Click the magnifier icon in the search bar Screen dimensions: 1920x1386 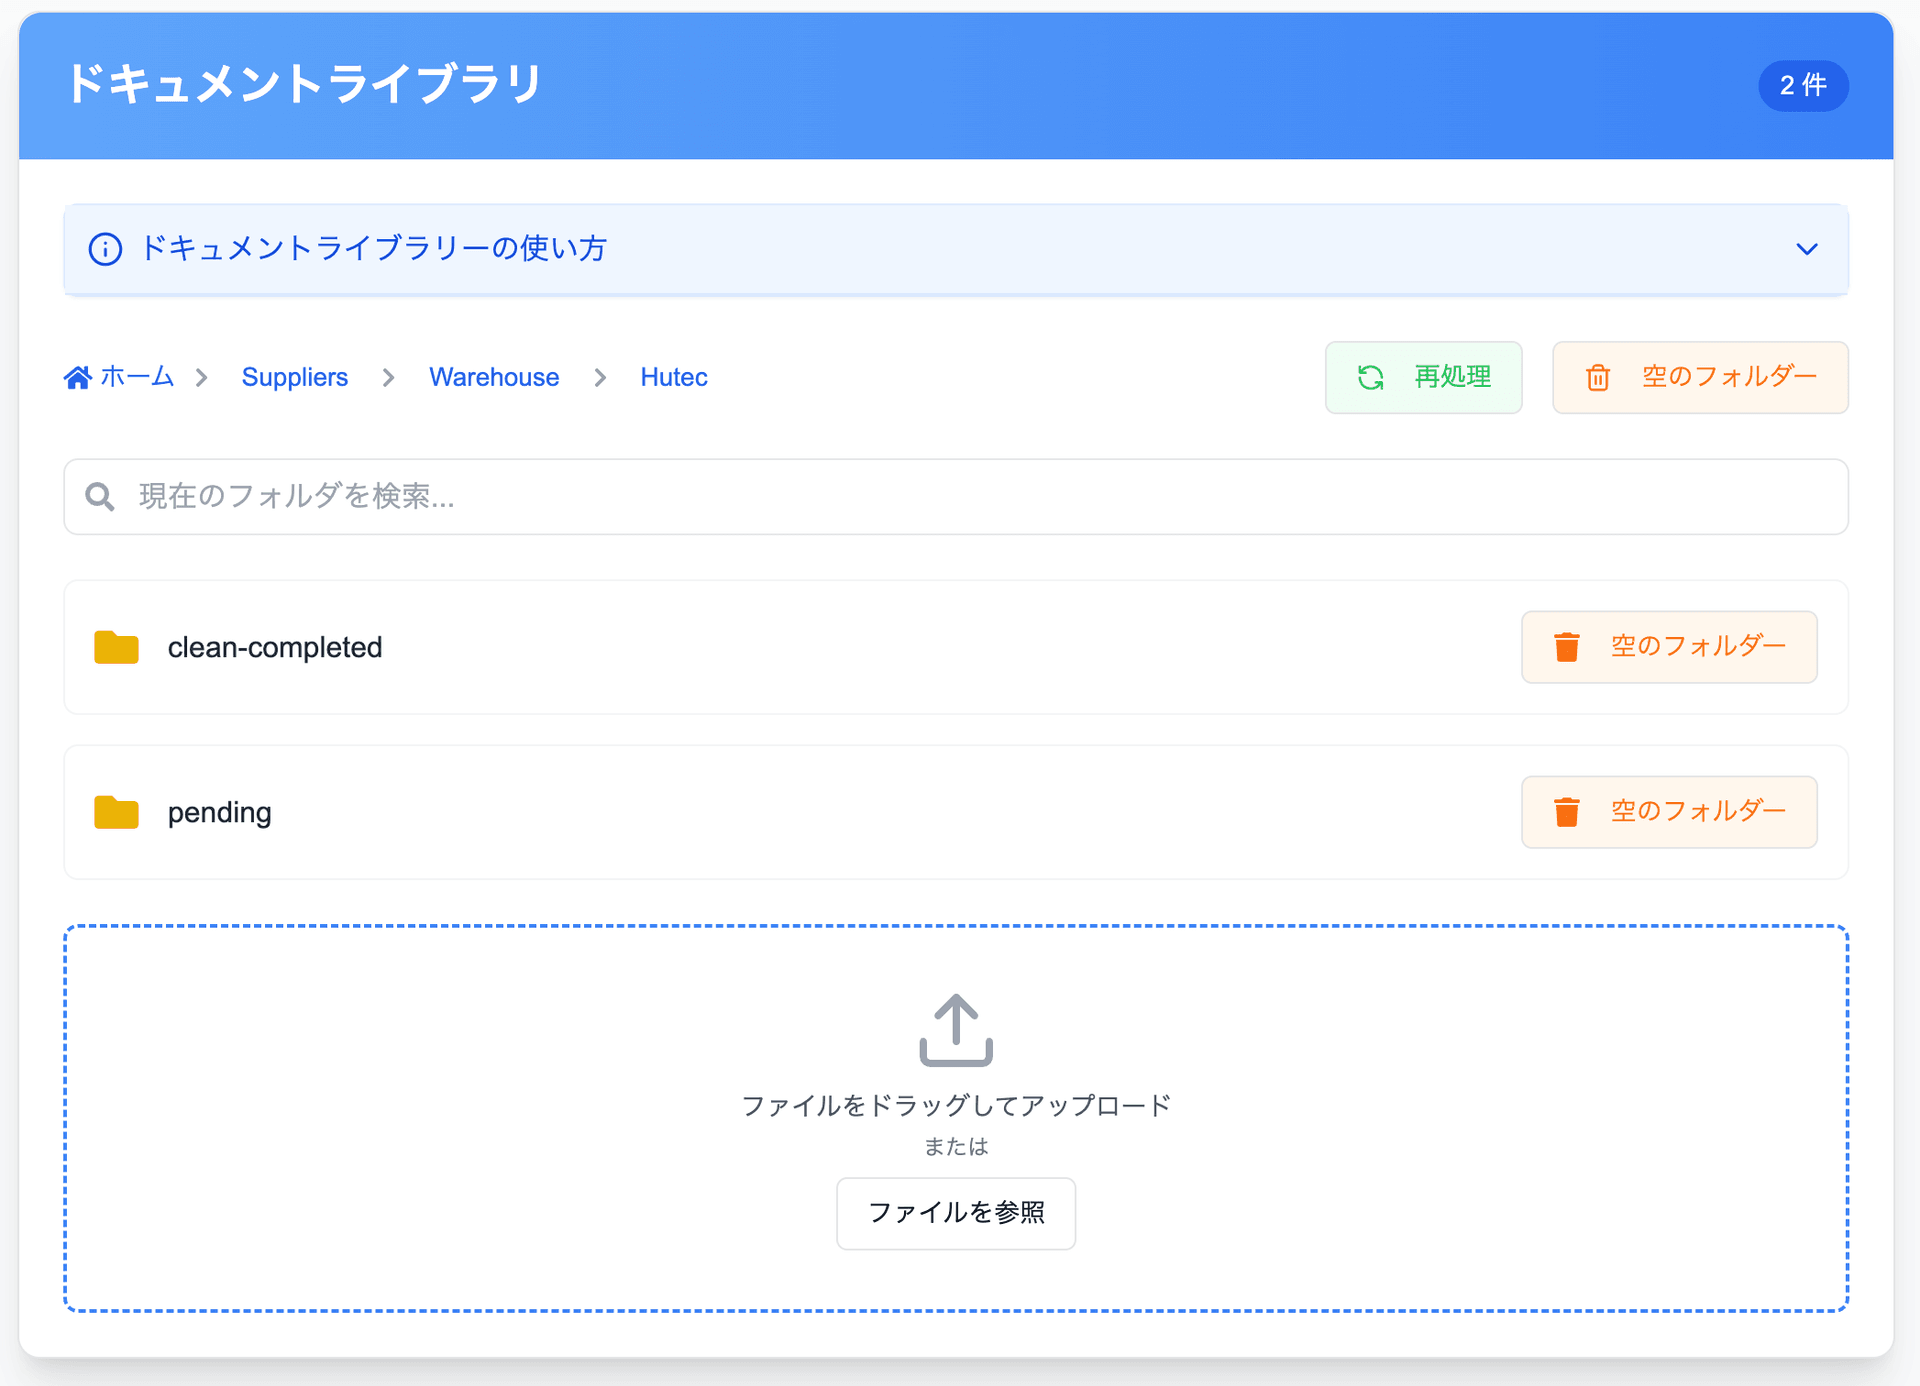pyautogui.click(x=100, y=496)
